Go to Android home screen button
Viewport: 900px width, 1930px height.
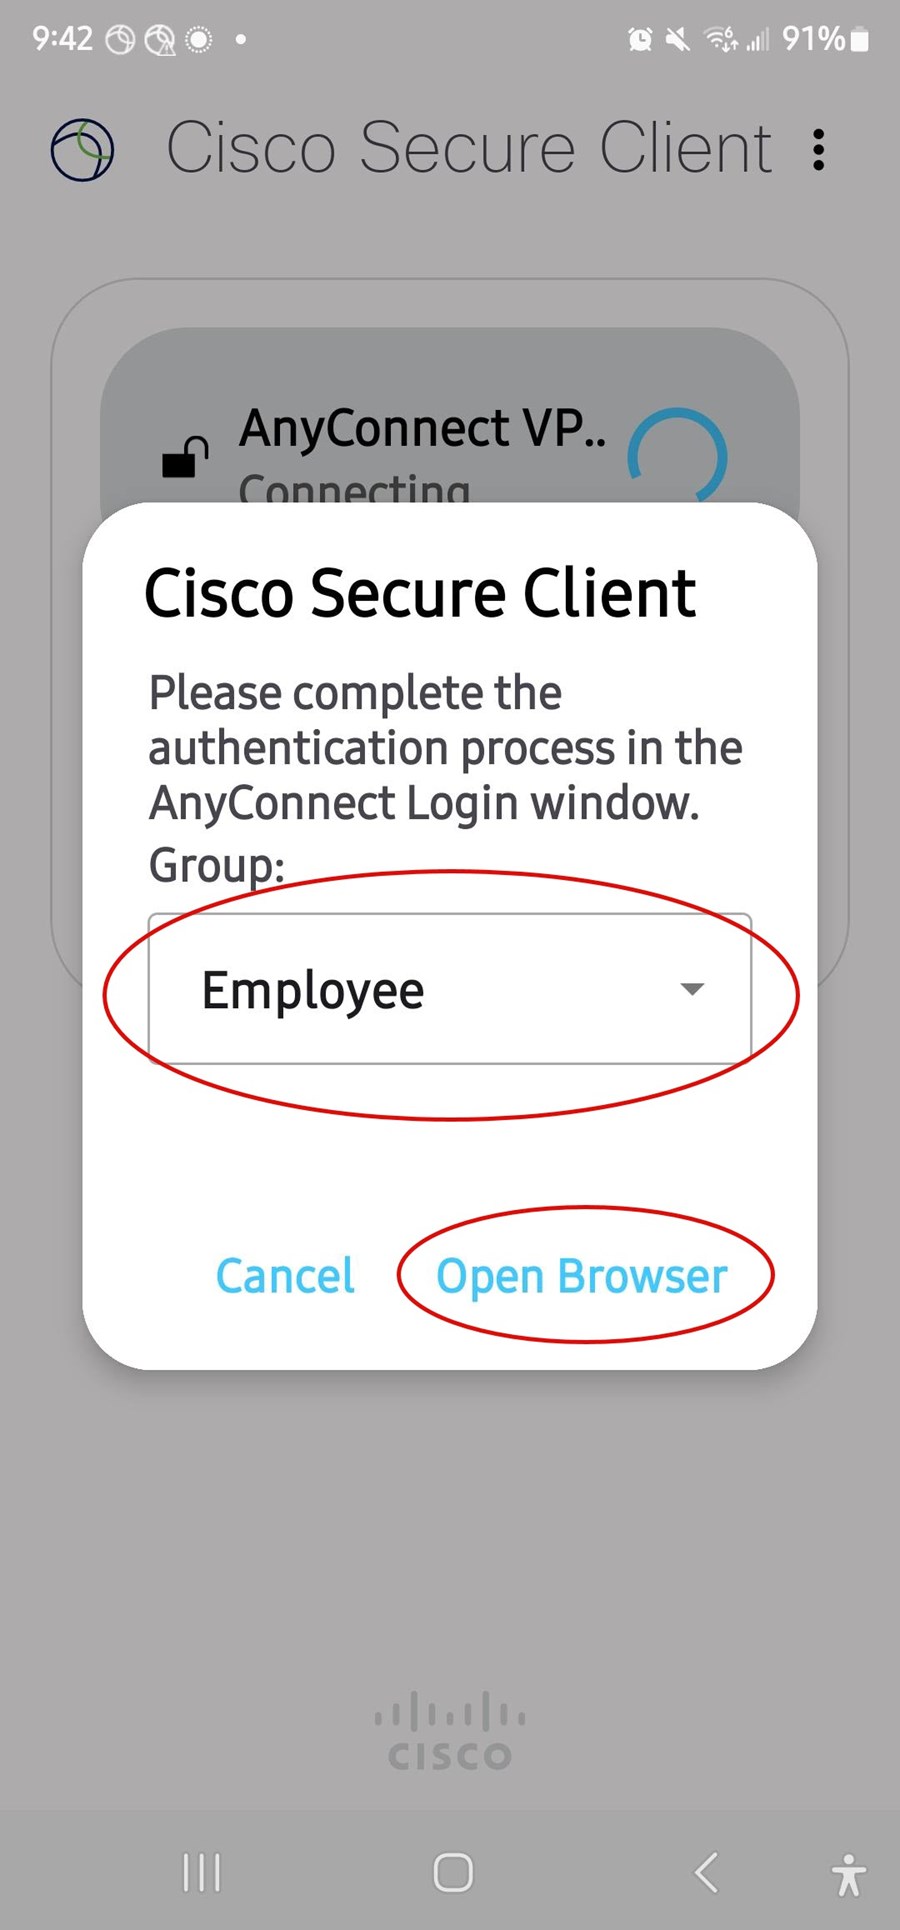(453, 1872)
